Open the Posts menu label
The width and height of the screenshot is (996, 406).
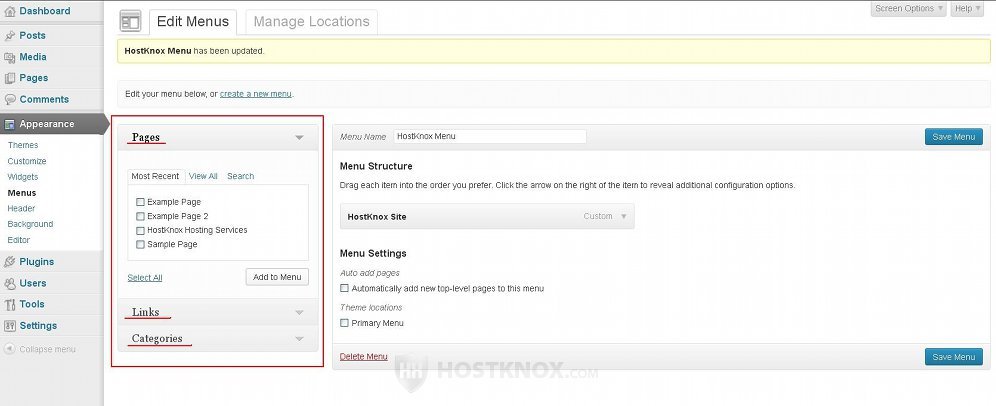[x=32, y=36]
